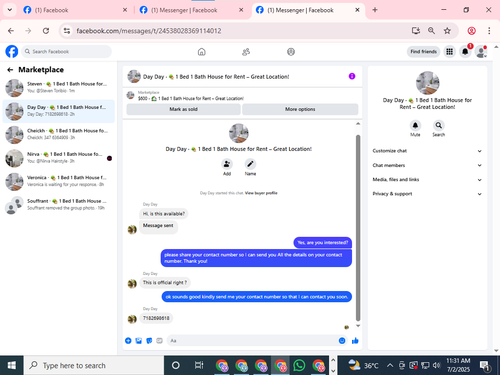Open WhatsApp from the taskbar
The image size is (500, 375).
coord(299,366)
